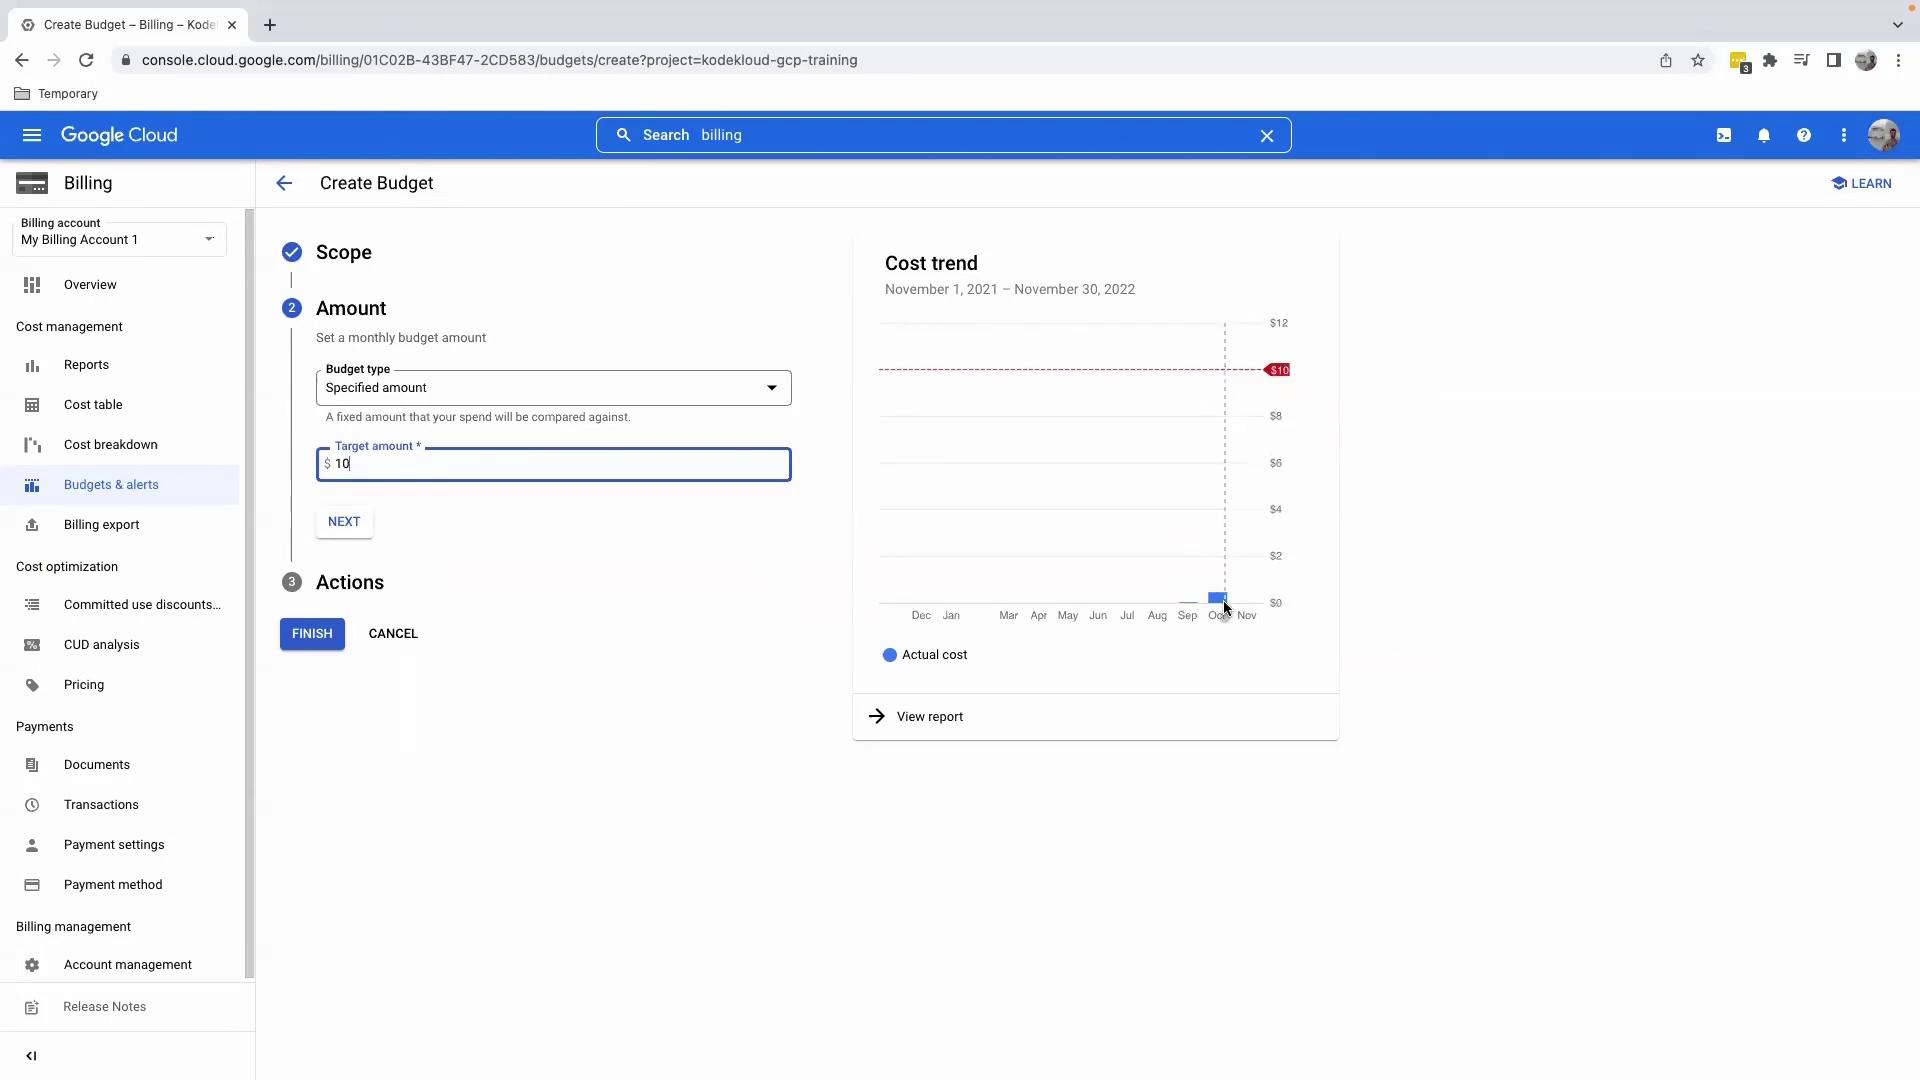The width and height of the screenshot is (1920, 1080).
Task: Activate Cloud Shell terminal icon
Action: tap(1724, 135)
